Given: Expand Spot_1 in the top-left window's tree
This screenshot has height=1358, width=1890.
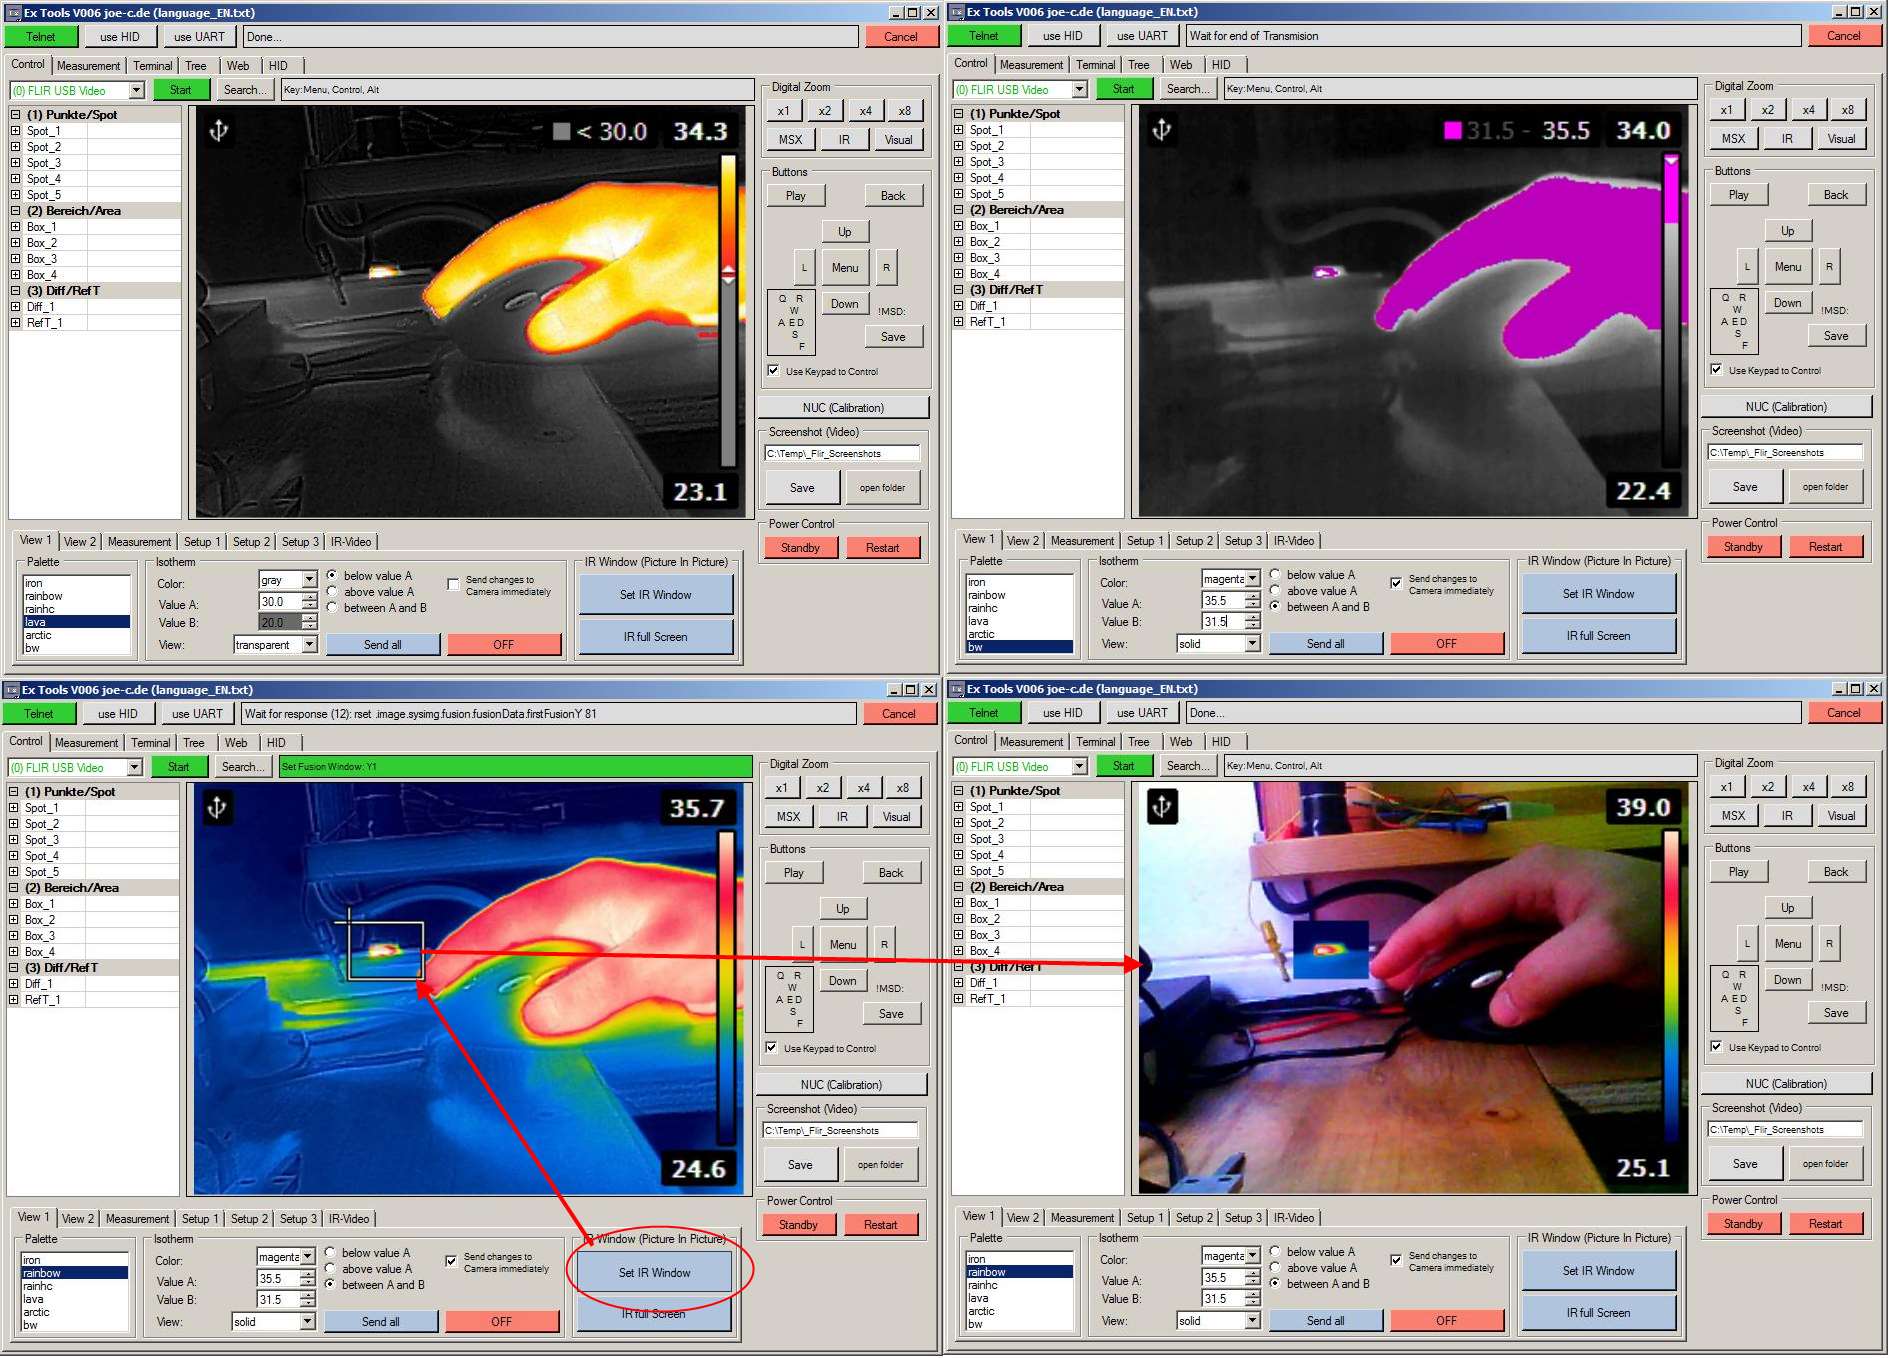Looking at the screenshot, I should [16, 131].
